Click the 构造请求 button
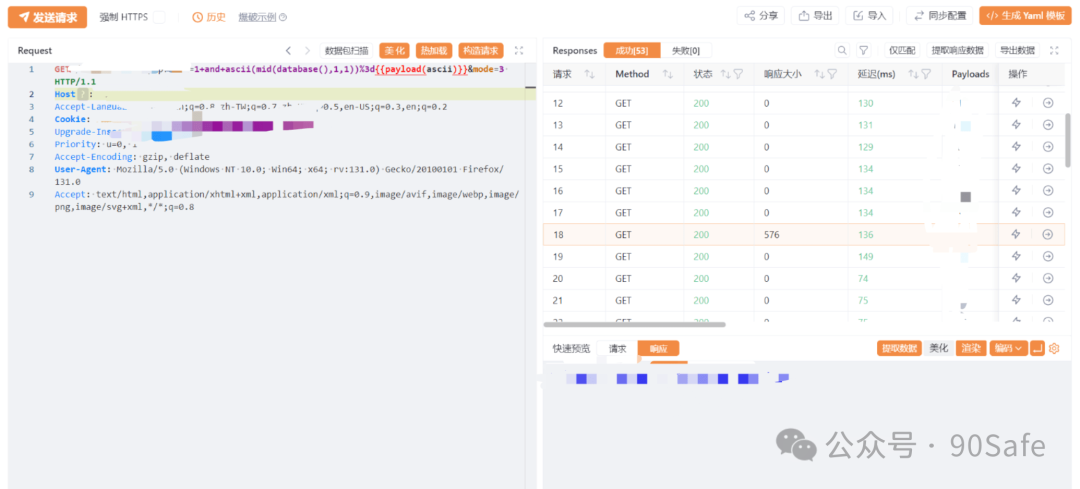The image size is (1080, 489). (x=481, y=50)
